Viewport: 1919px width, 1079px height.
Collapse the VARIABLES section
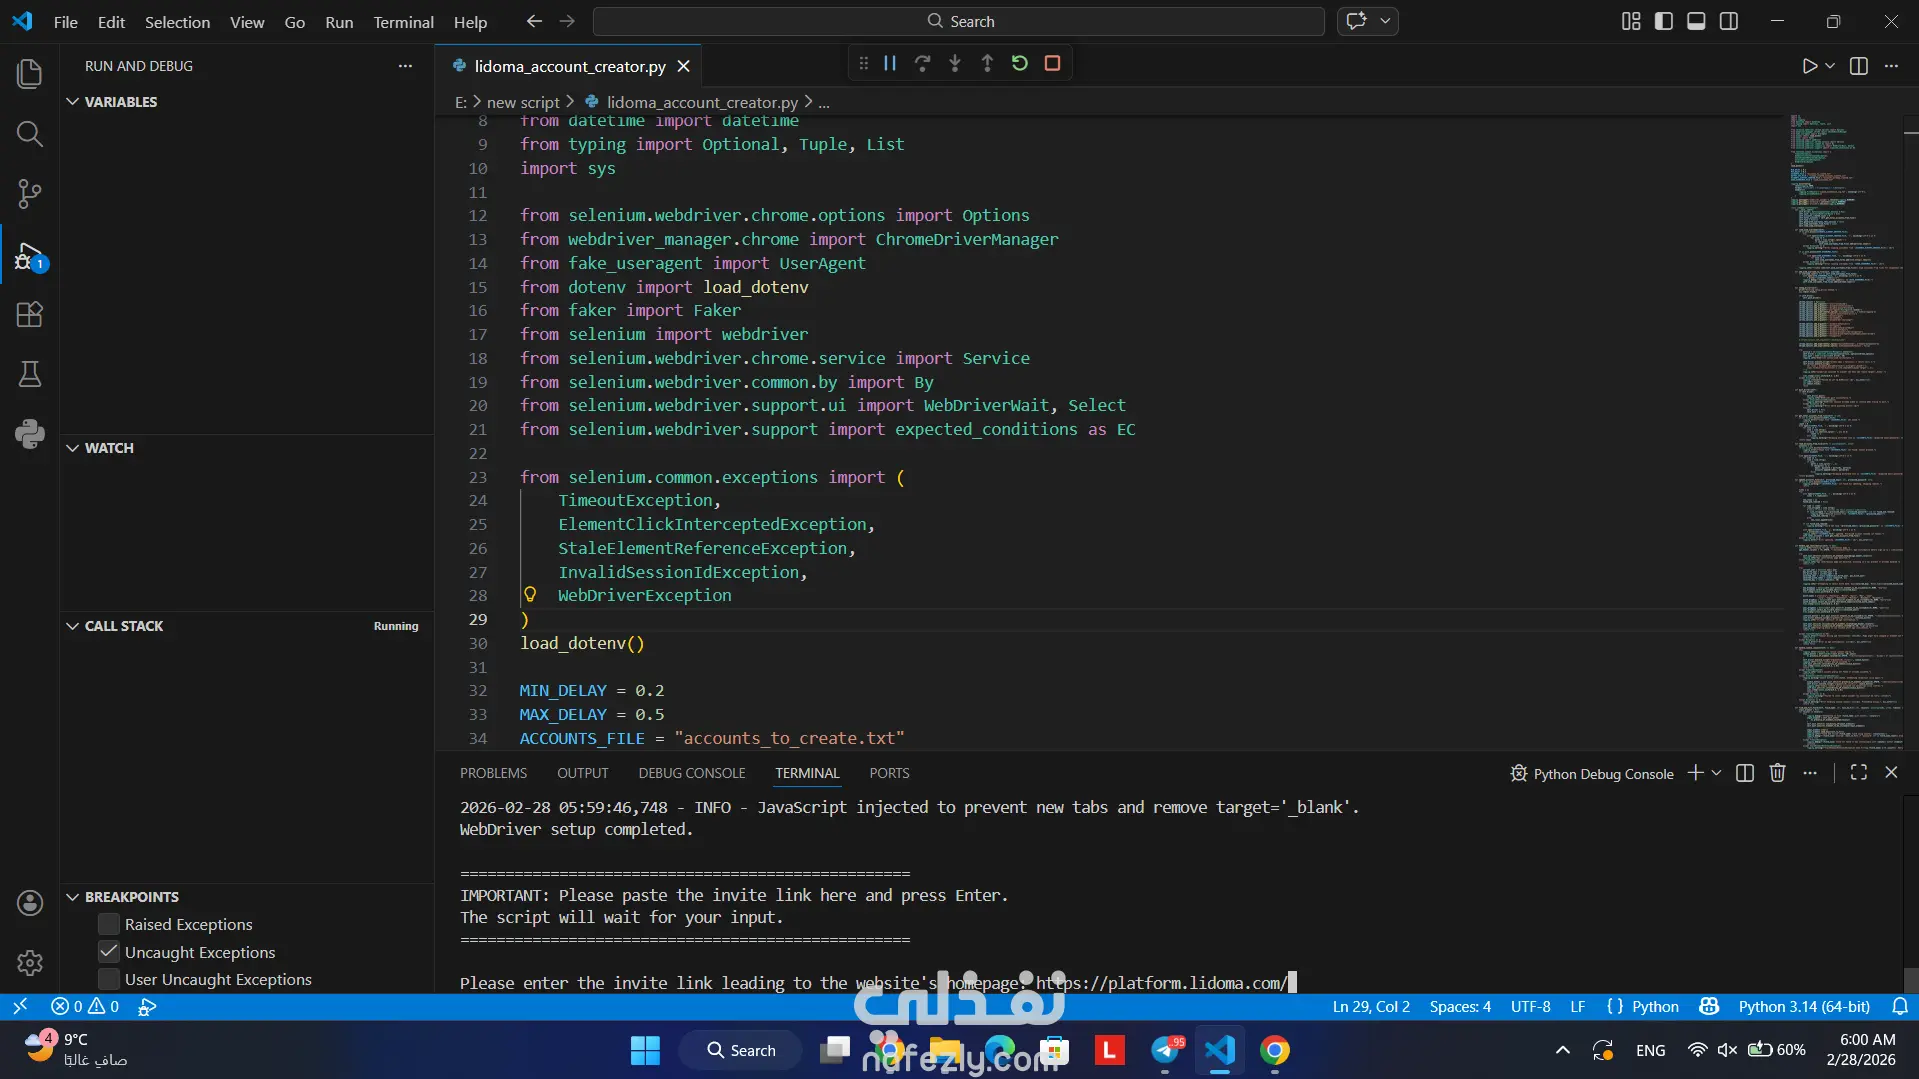click(73, 102)
